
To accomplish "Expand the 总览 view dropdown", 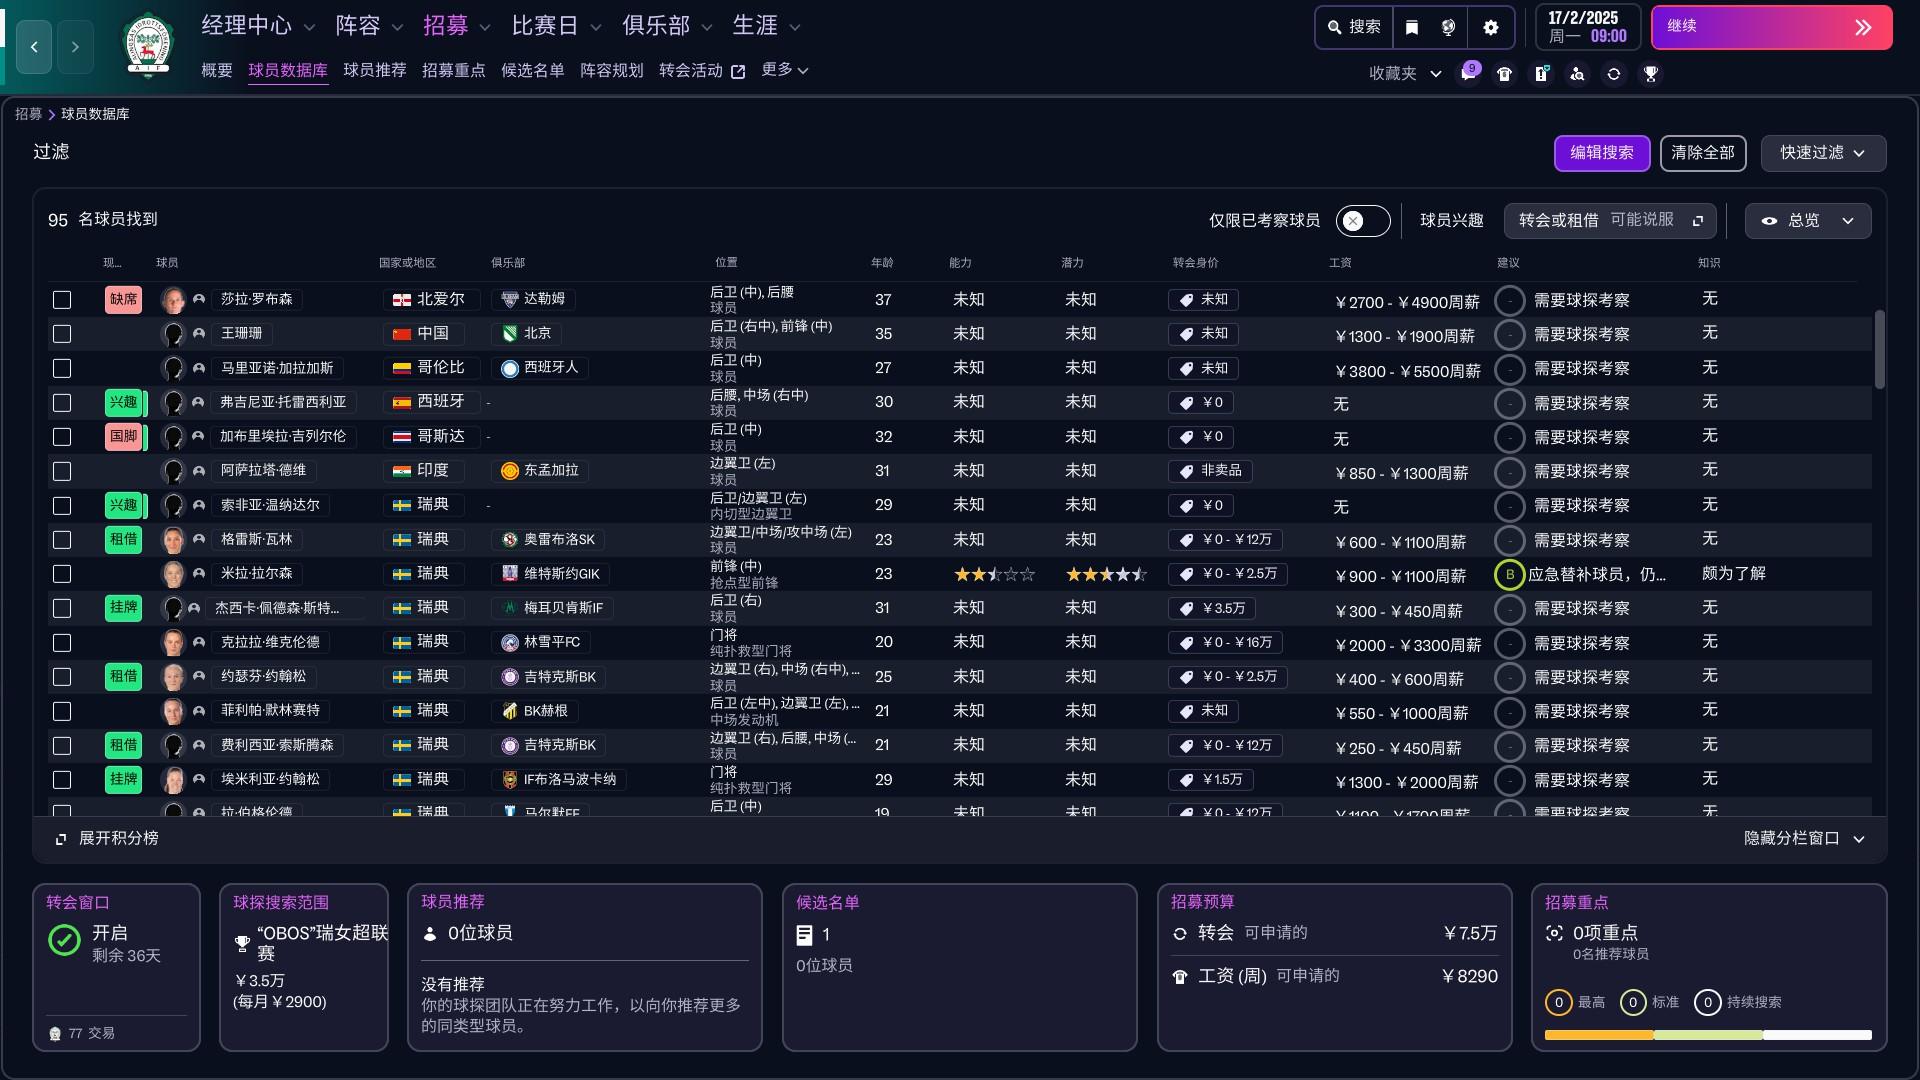I will (x=1807, y=221).
